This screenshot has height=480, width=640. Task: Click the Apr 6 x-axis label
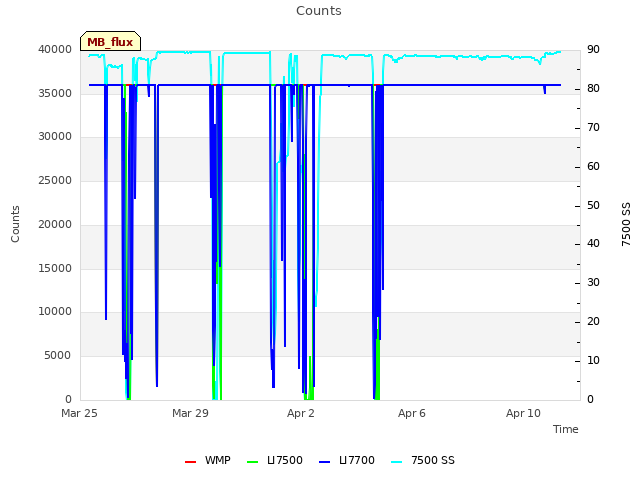(x=412, y=413)
